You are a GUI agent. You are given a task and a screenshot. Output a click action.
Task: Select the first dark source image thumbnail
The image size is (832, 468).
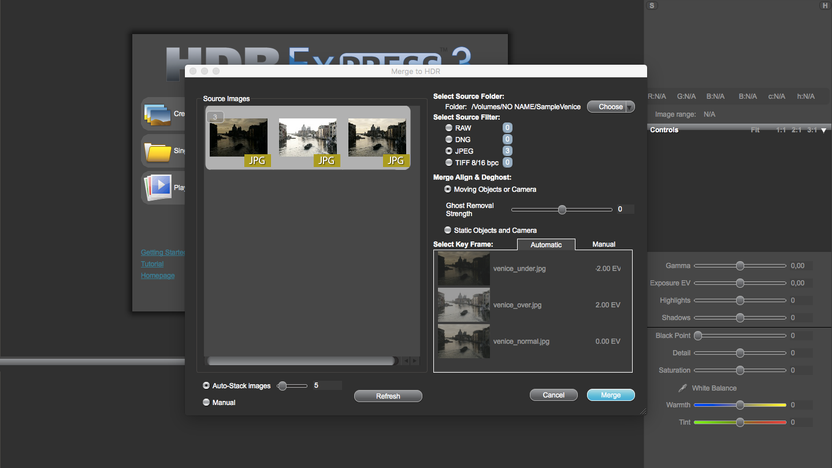239,138
